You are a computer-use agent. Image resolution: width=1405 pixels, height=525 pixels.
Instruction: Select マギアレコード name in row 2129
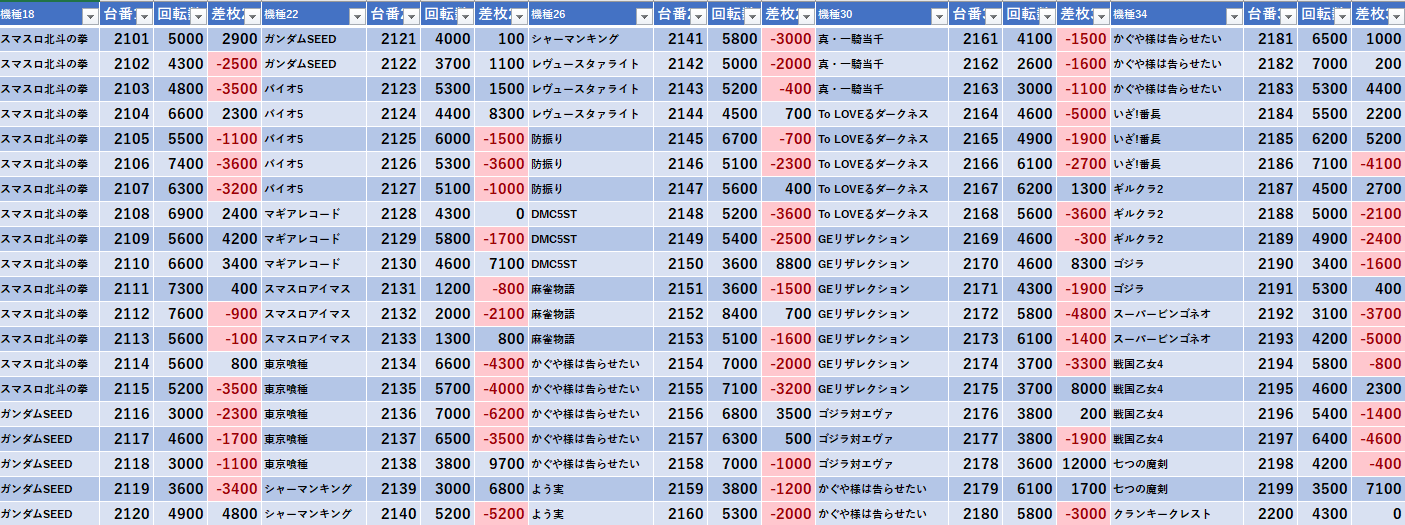(x=302, y=239)
